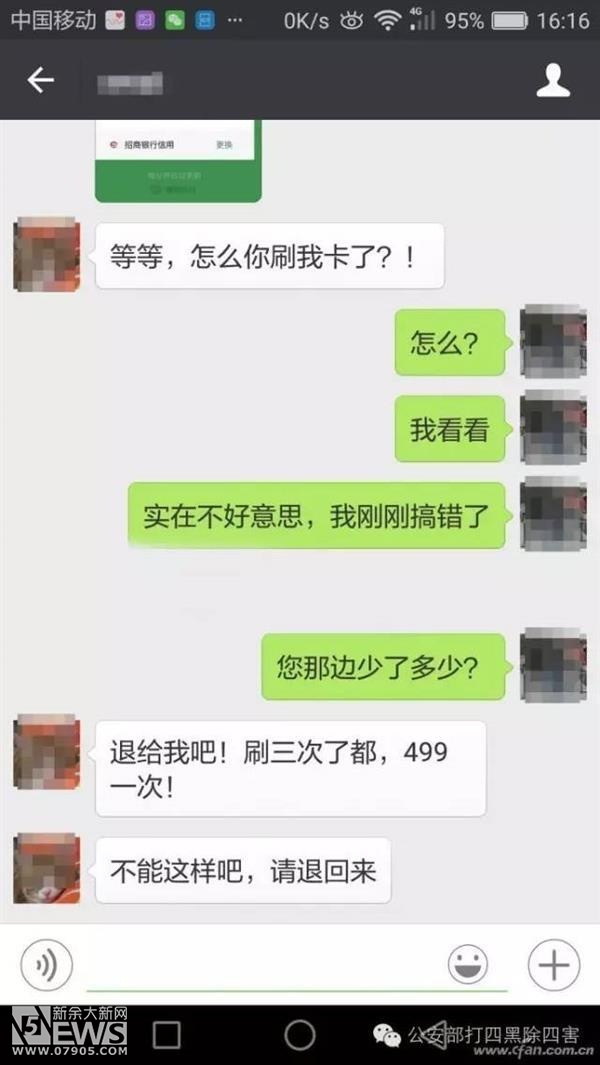Tap the recent apps square button

pos(166,1035)
